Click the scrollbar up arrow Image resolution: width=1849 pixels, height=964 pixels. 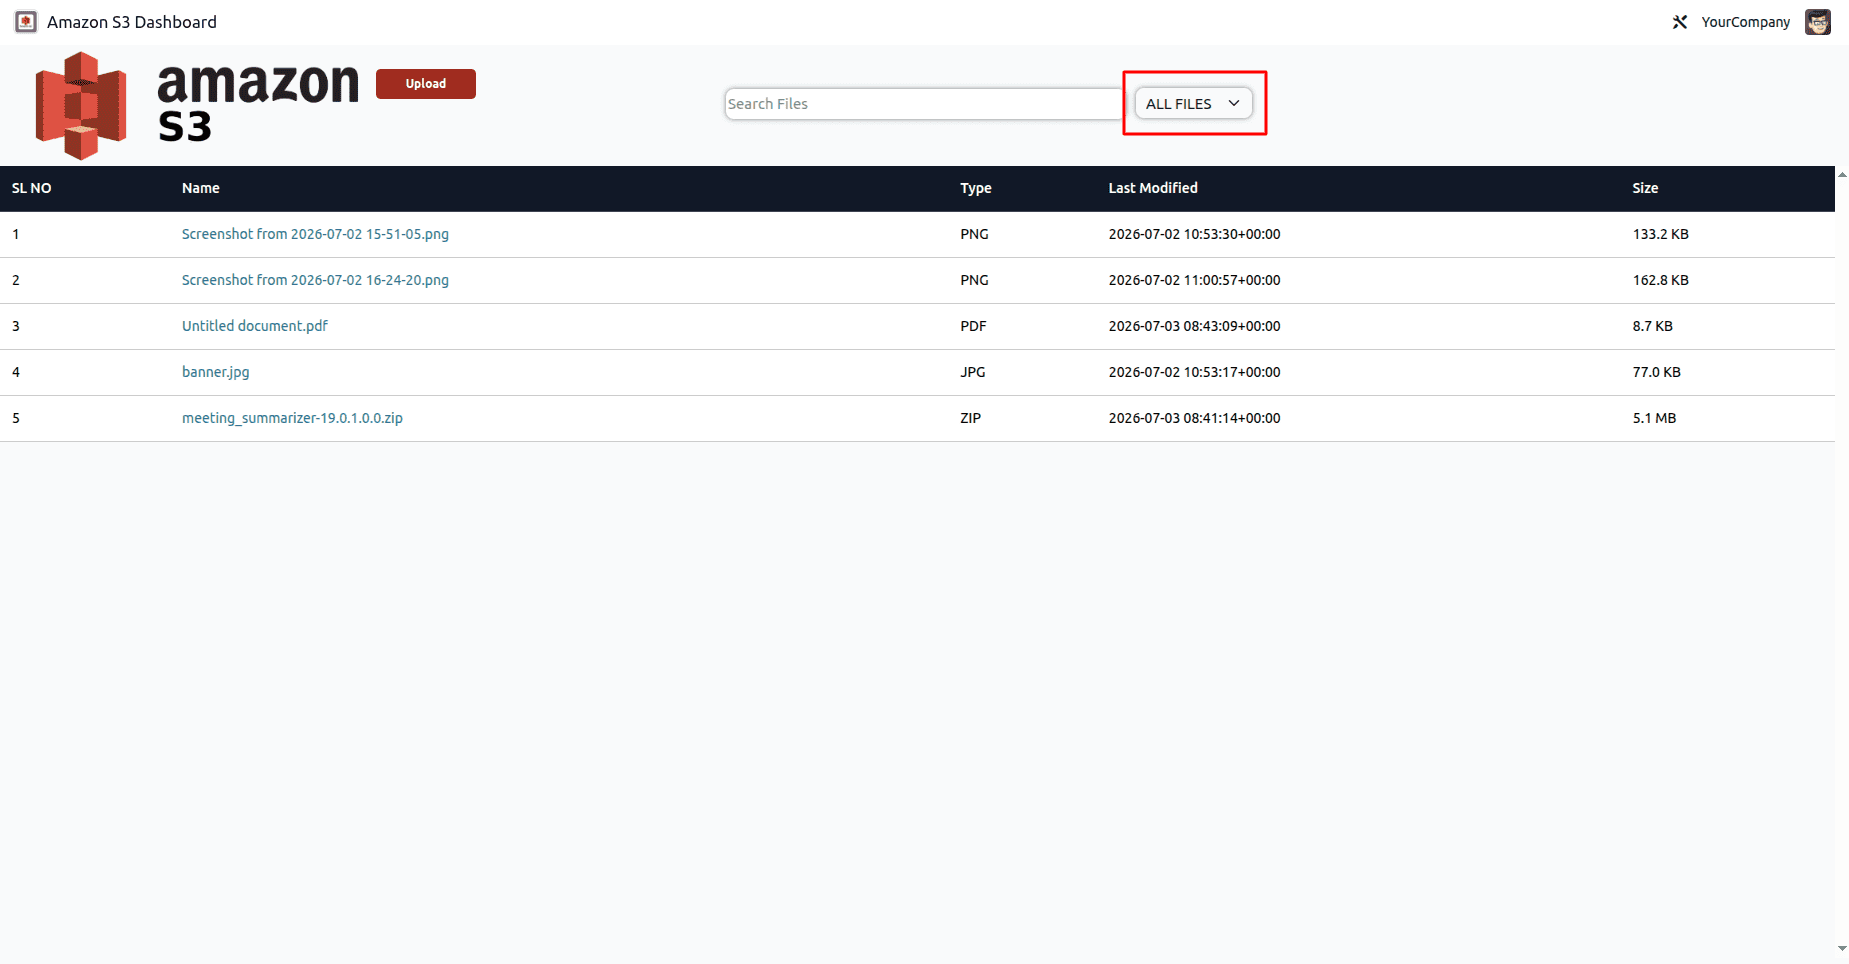[x=1842, y=175]
